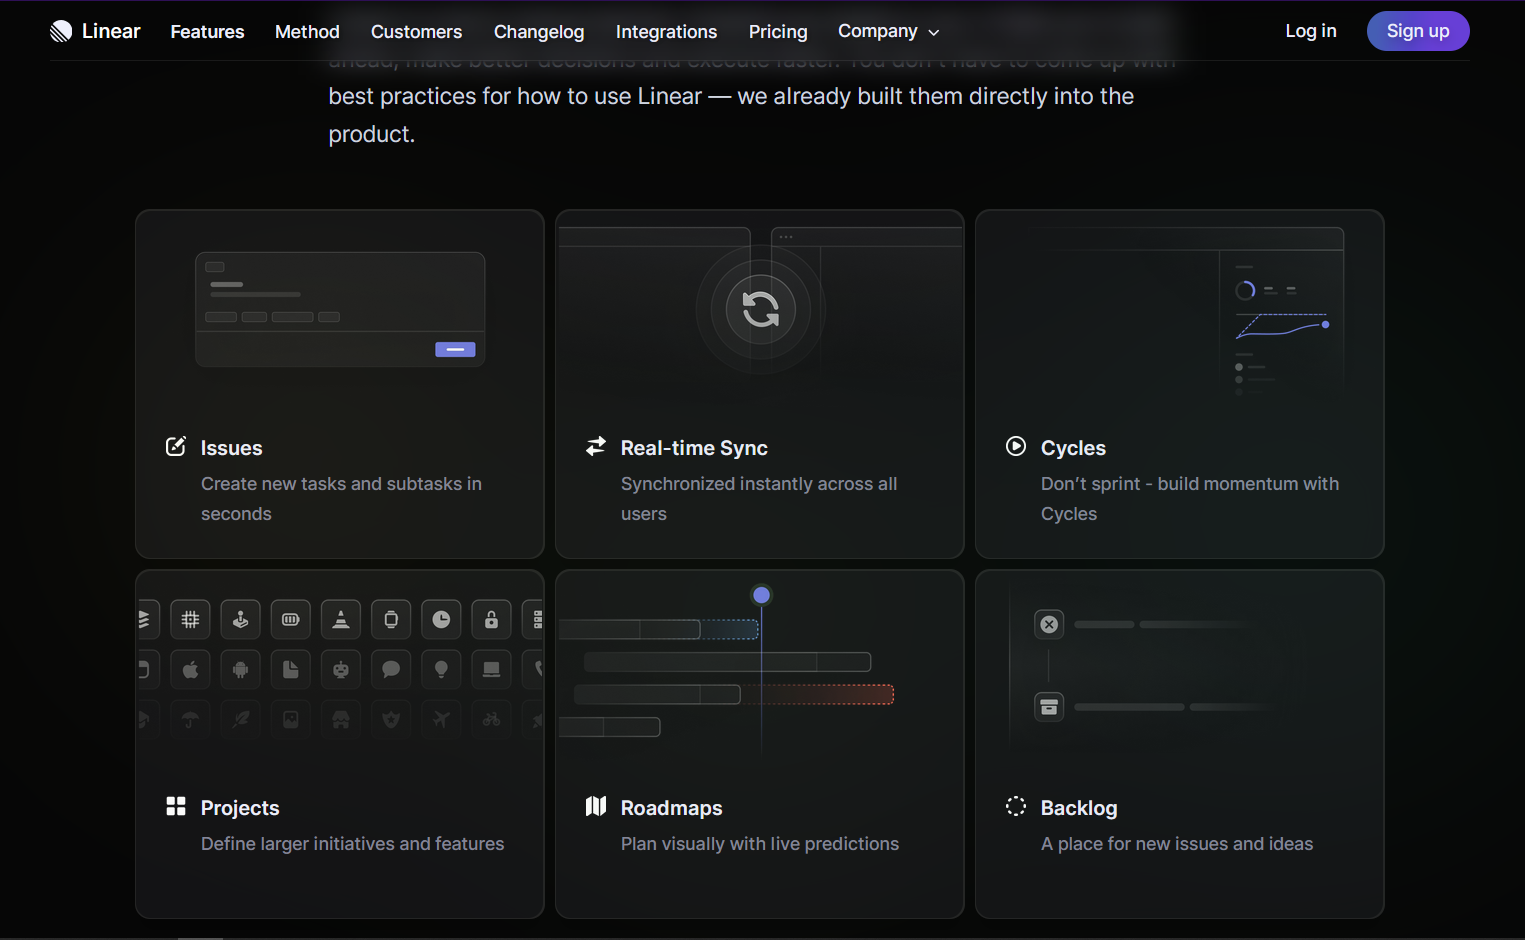Image resolution: width=1525 pixels, height=940 pixels.
Task: Open the Changelog nav item
Action: point(539,32)
